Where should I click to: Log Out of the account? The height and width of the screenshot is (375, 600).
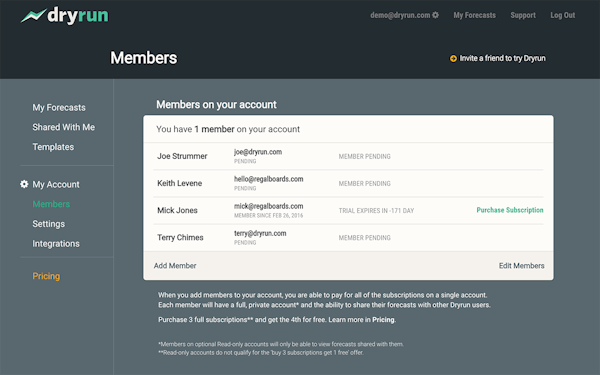click(562, 15)
